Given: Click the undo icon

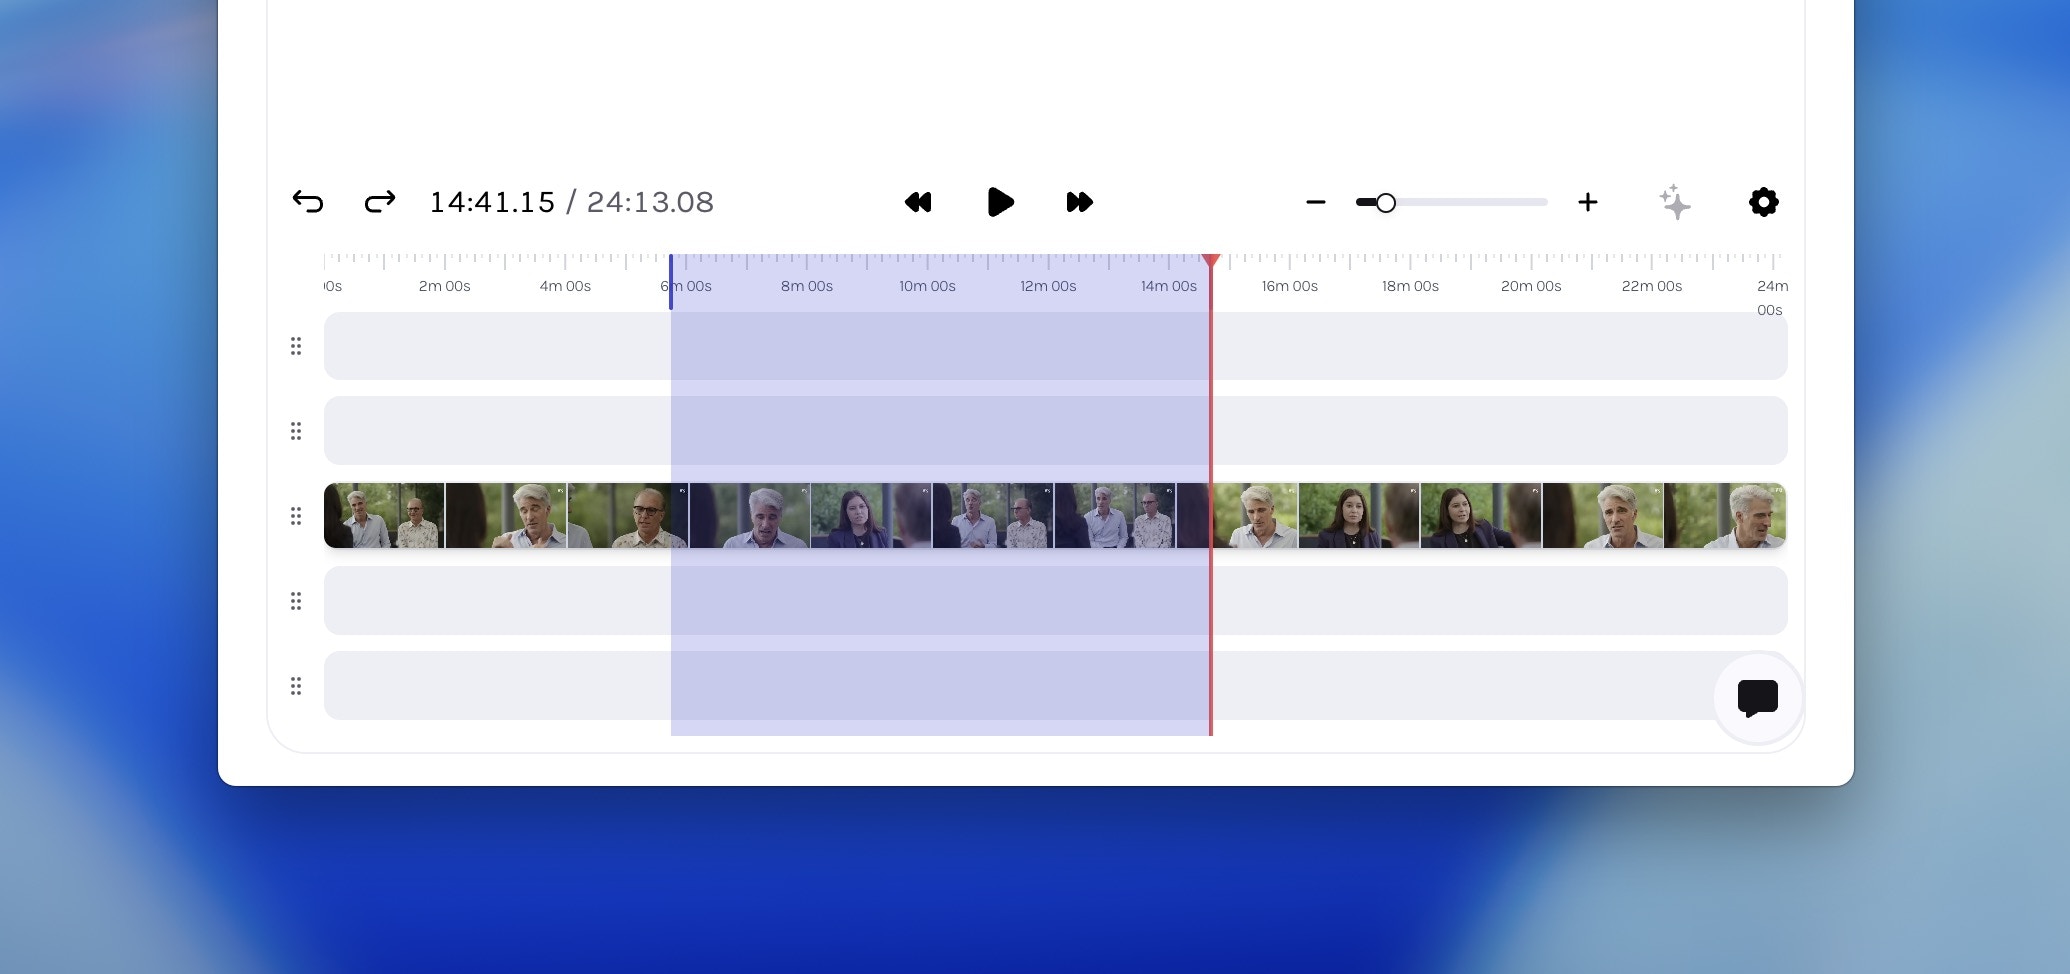Looking at the screenshot, I should pyautogui.click(x=309, y=202).
